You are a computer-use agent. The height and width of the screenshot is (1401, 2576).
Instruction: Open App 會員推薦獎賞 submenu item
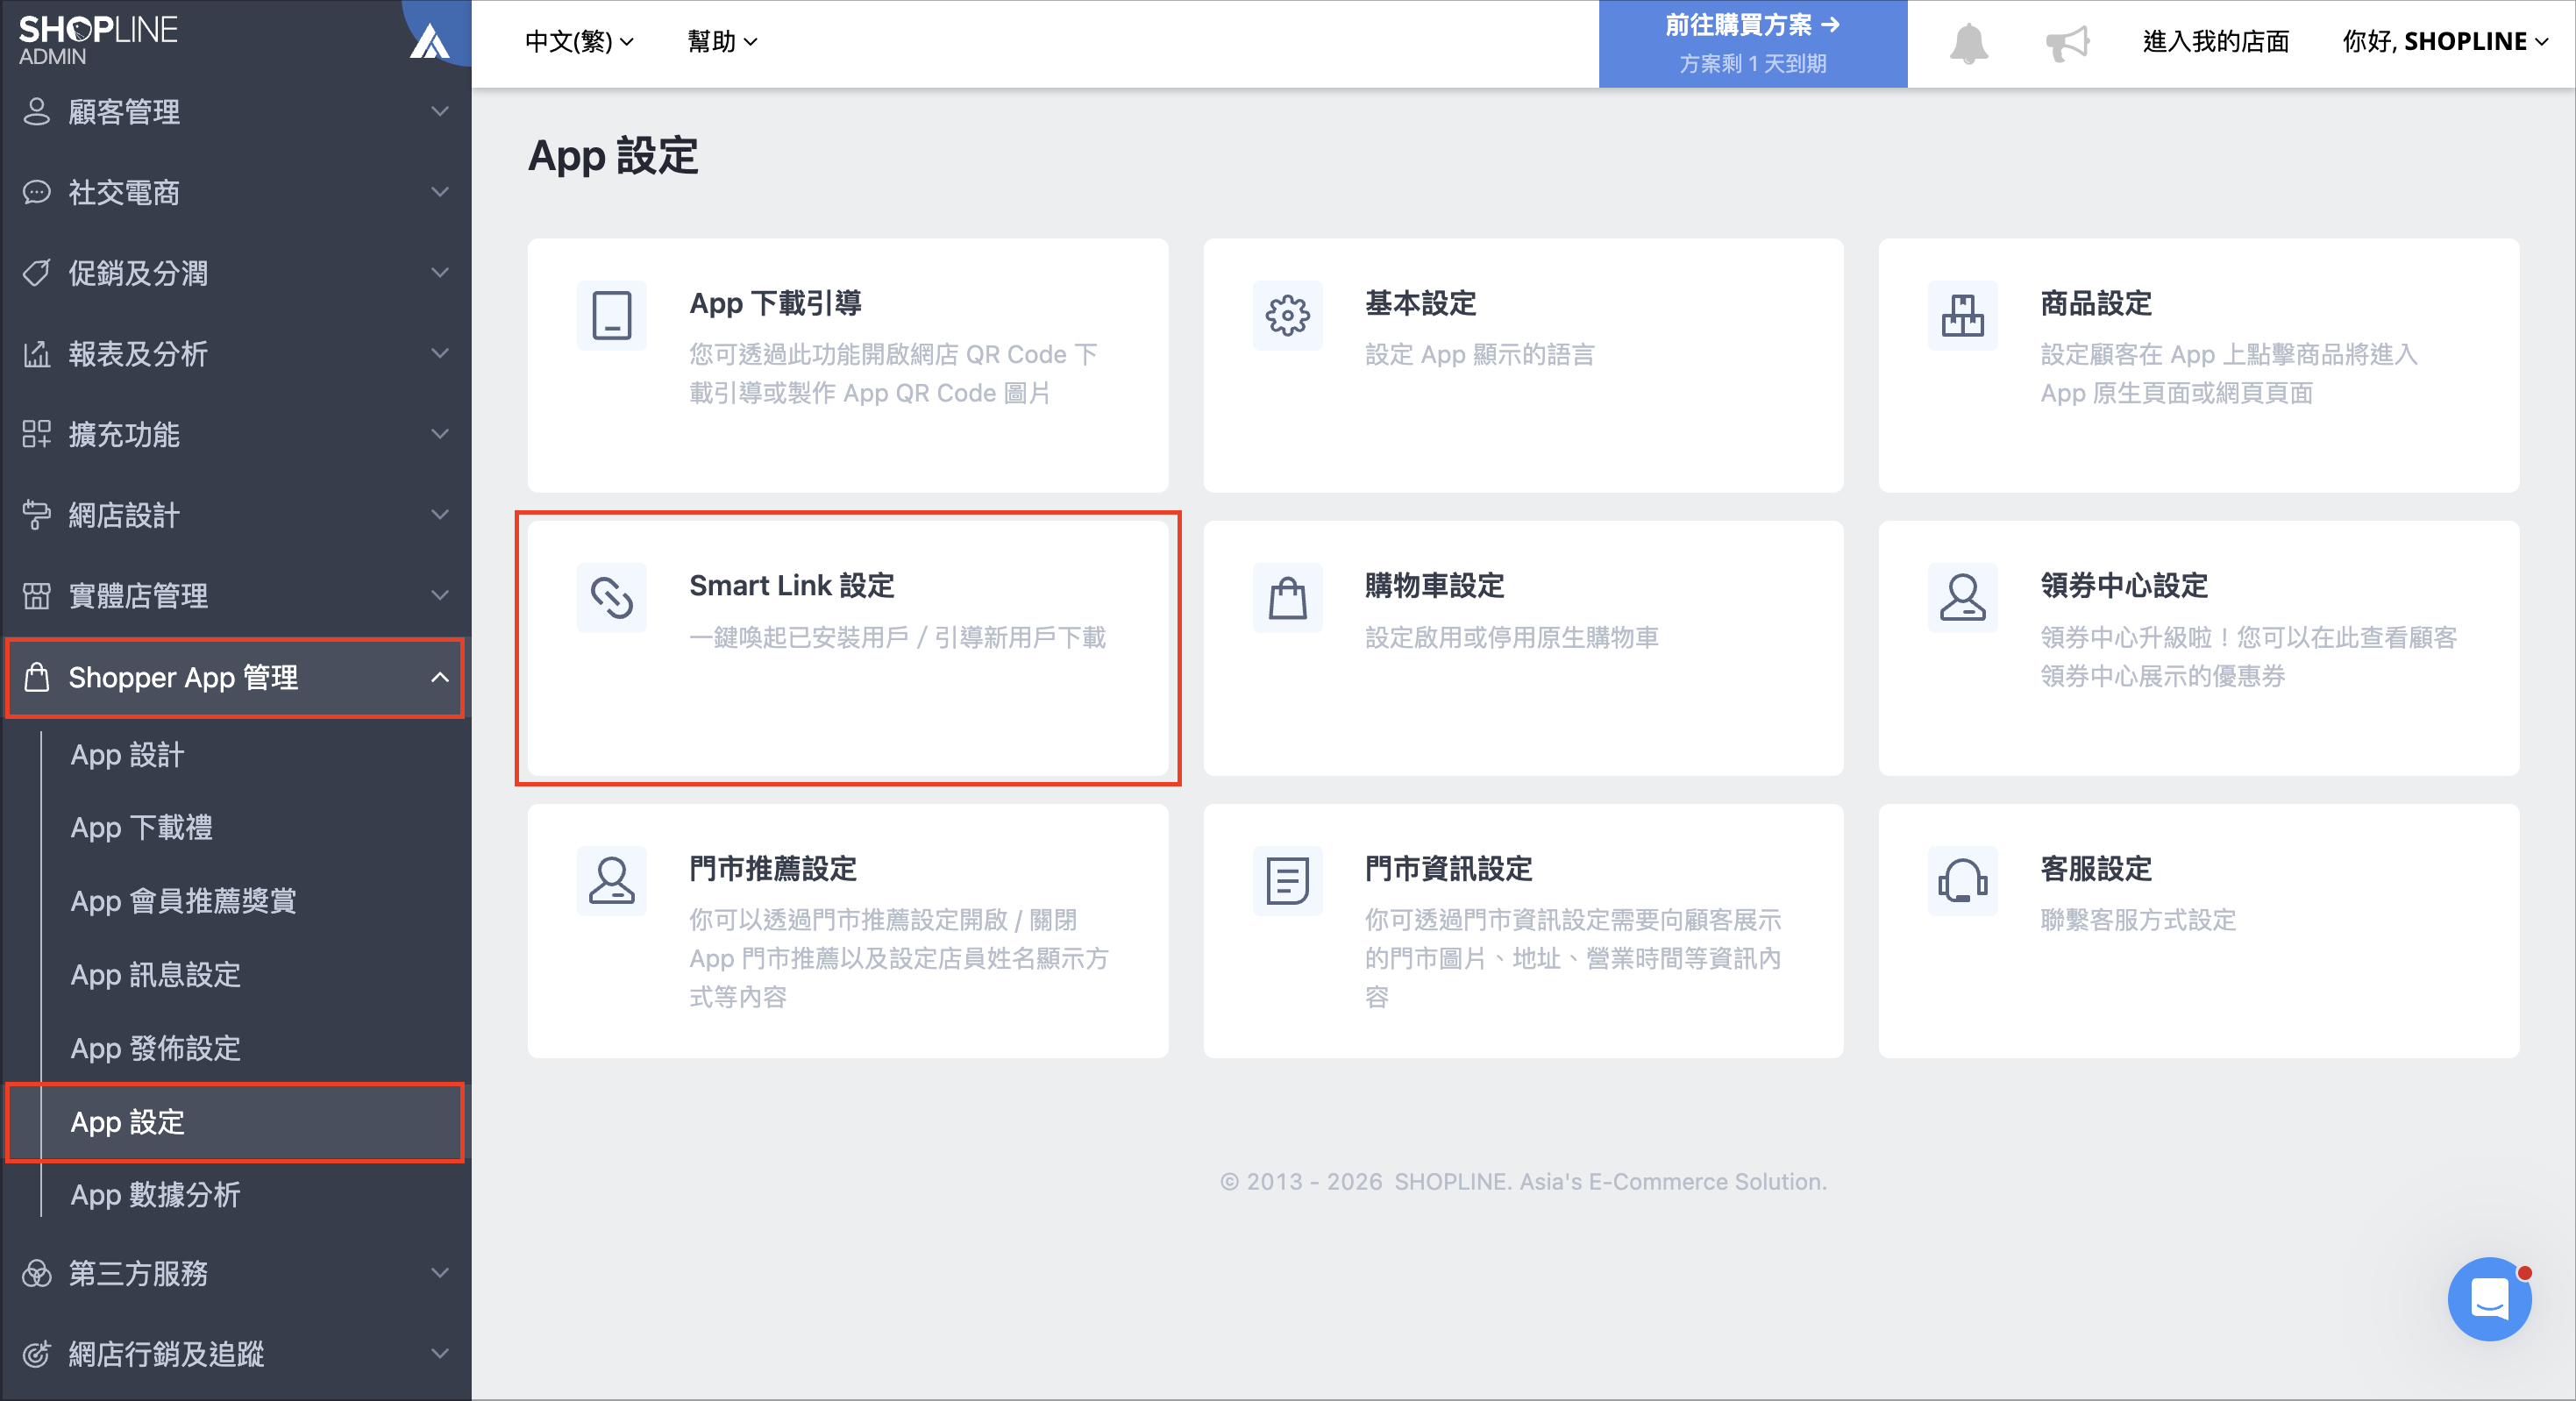[183, 901]
